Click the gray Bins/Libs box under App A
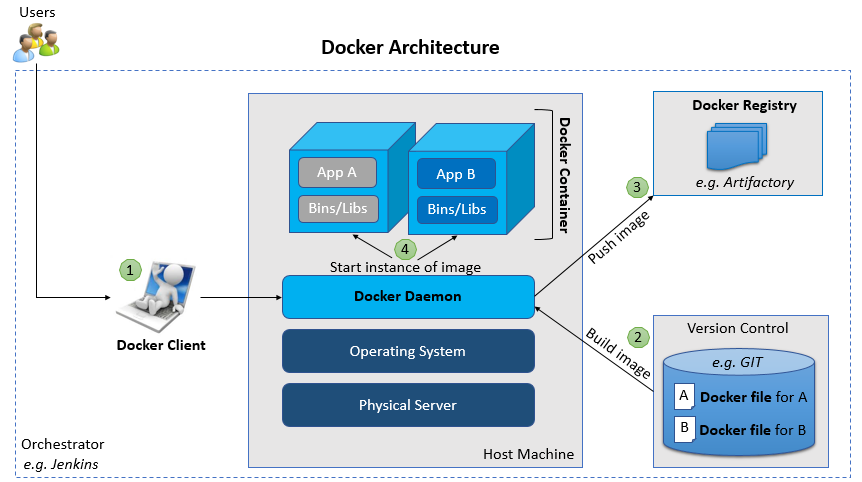This screenshot has width=862, height=482. (x=338, y=209)
